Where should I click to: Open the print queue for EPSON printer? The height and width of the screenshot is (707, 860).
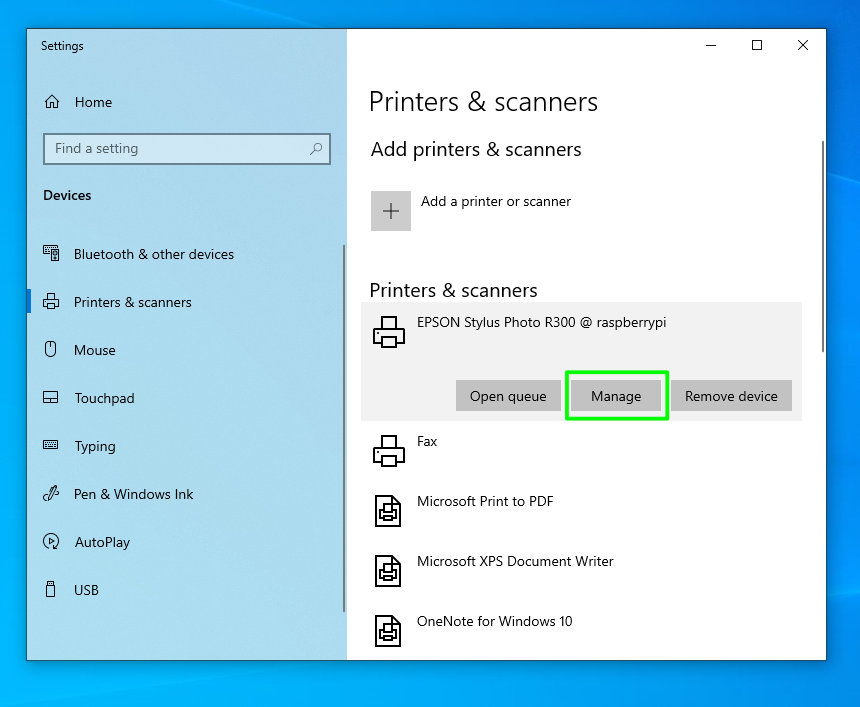(x=508, y=395)
